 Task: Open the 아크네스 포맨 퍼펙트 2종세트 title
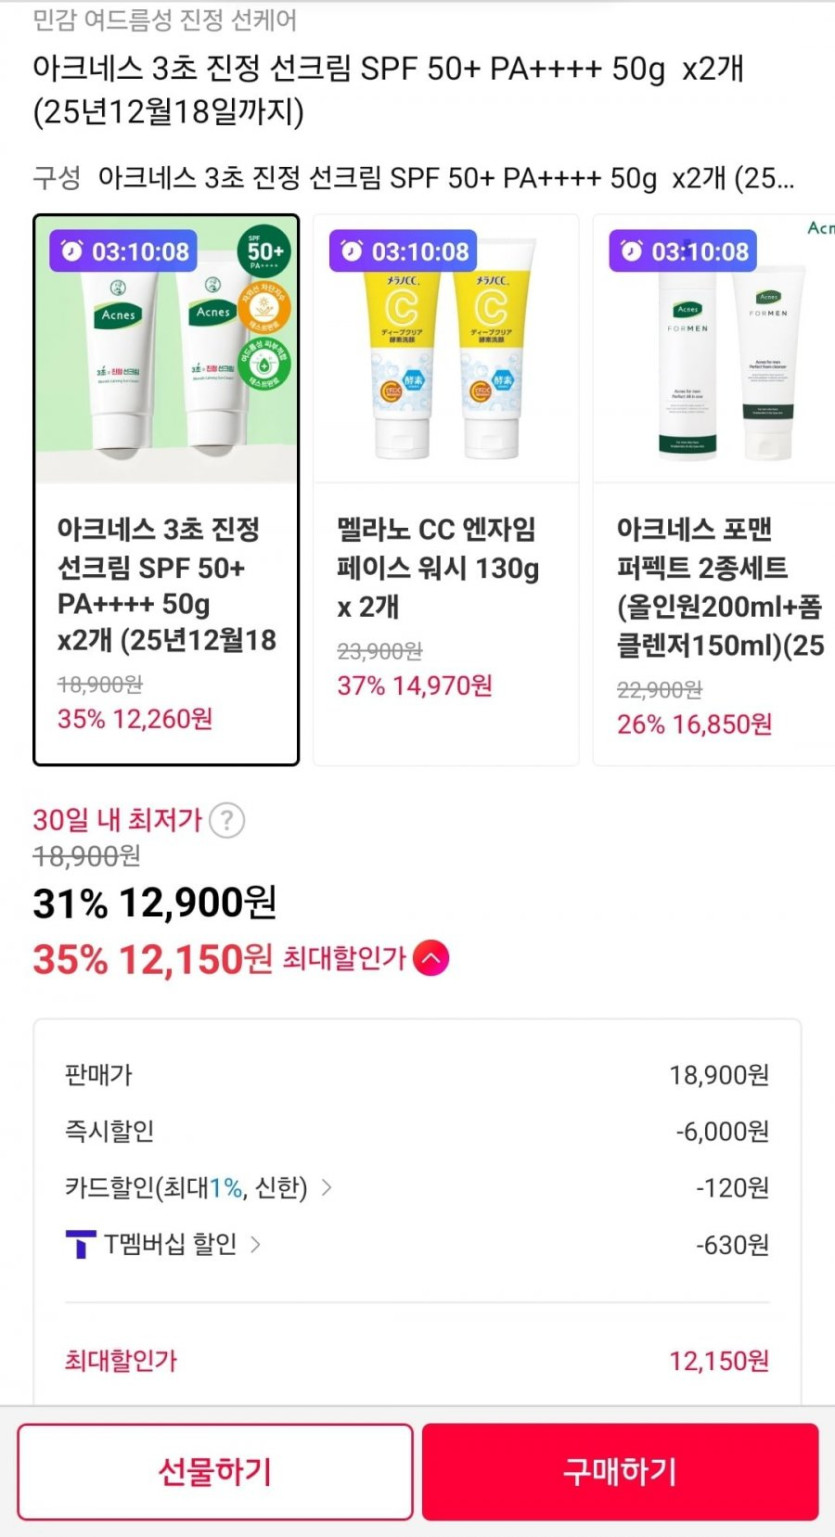coord(718,587)
